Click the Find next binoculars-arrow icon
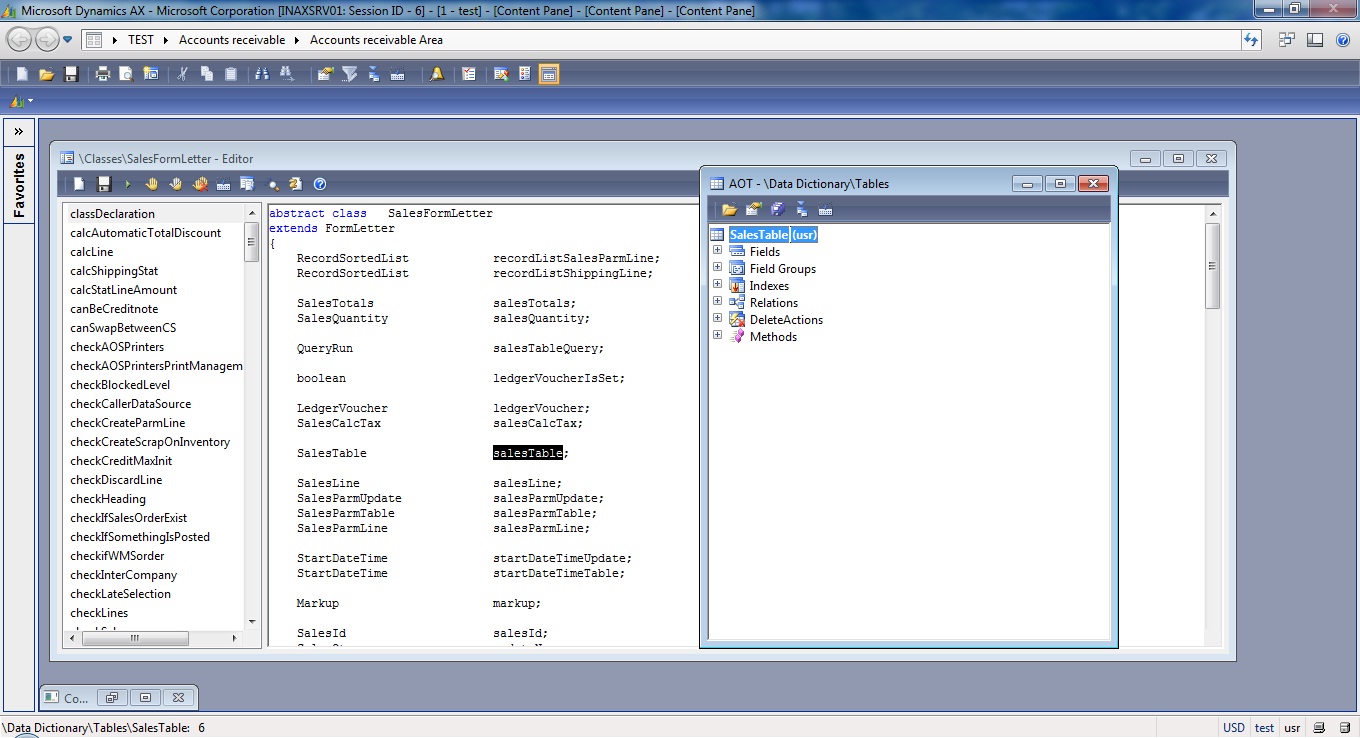Screen dimensions: 1360x738 click(286, 74)
